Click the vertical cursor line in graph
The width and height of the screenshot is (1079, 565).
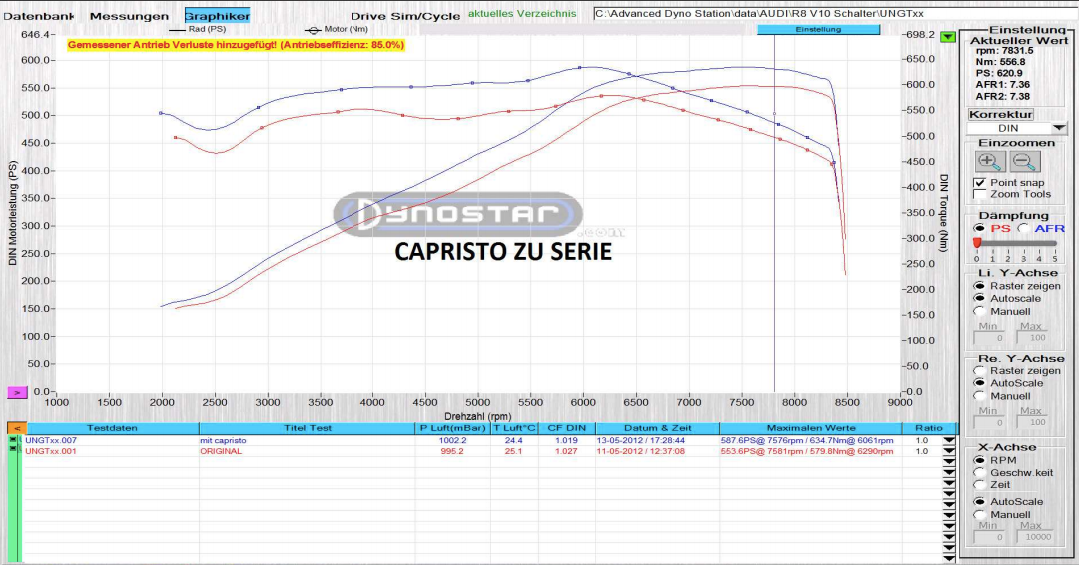(x=775, y=213)
